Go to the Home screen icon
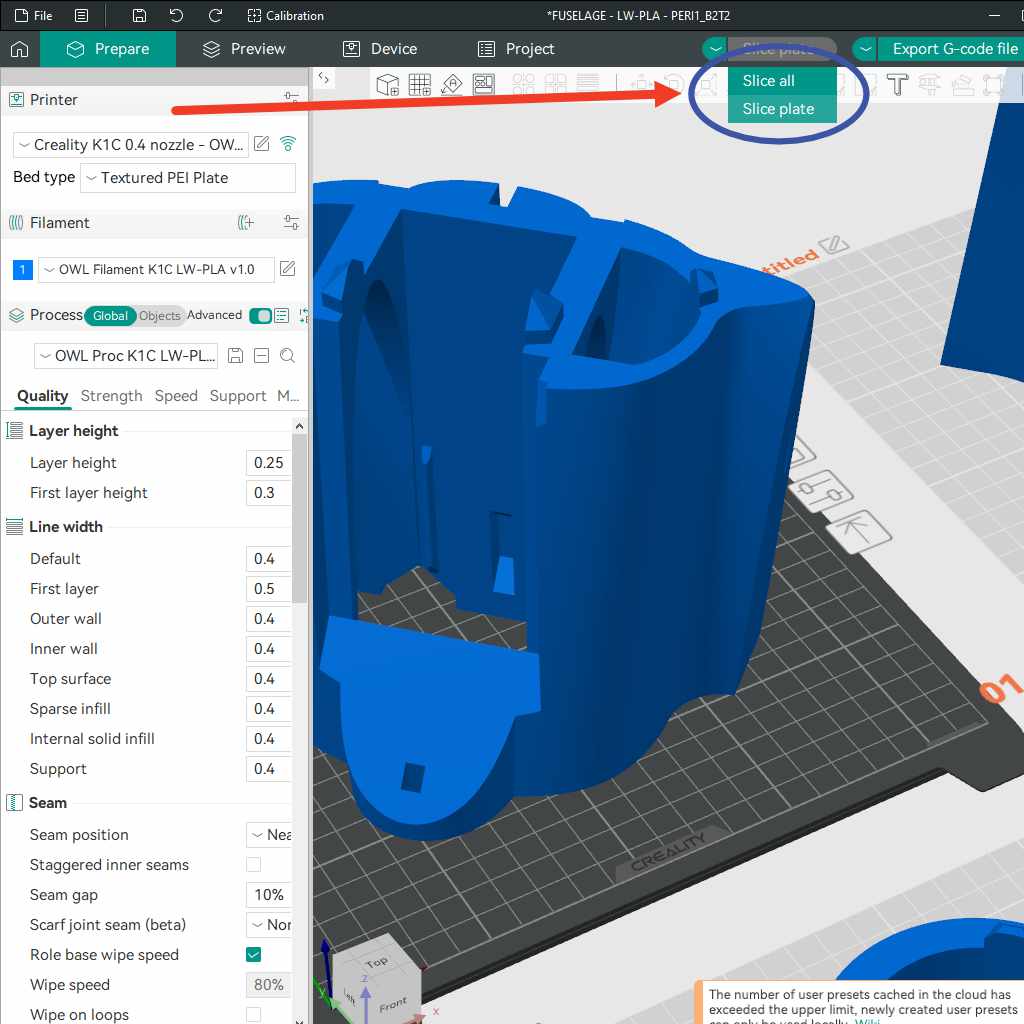The height and width of the screenshot is (1024, 1024). click(19, 49)
